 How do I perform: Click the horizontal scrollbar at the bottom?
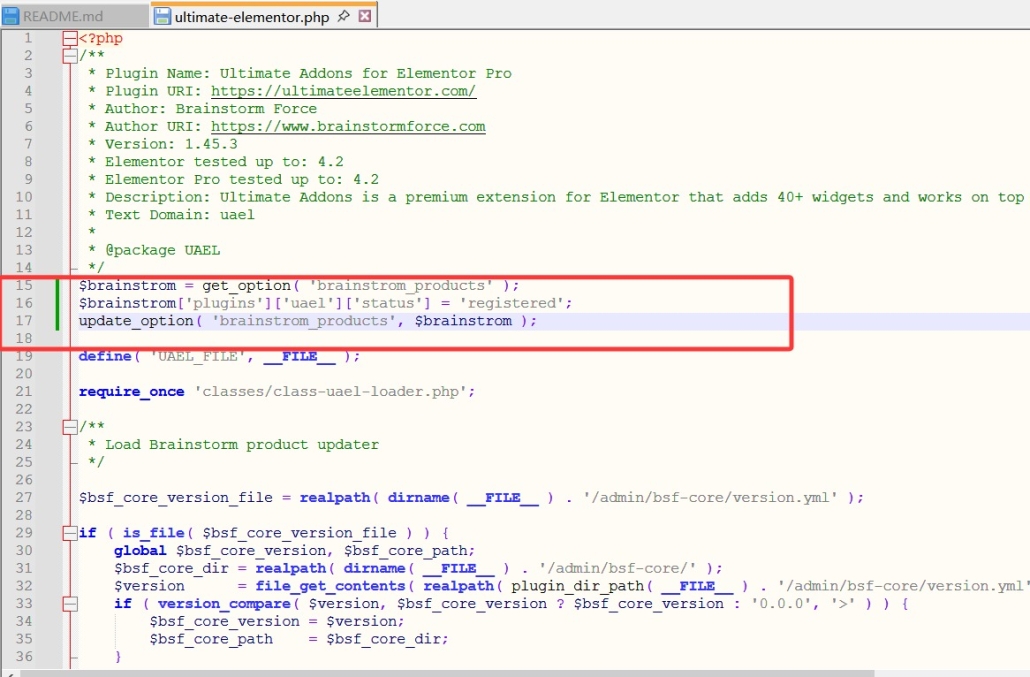pos(447,673)
